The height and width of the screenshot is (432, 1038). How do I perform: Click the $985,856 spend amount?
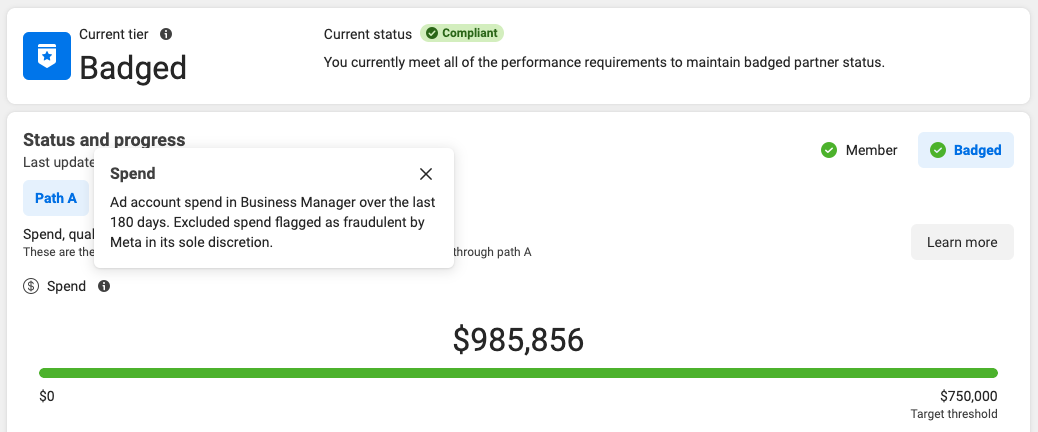coord(518,340)
